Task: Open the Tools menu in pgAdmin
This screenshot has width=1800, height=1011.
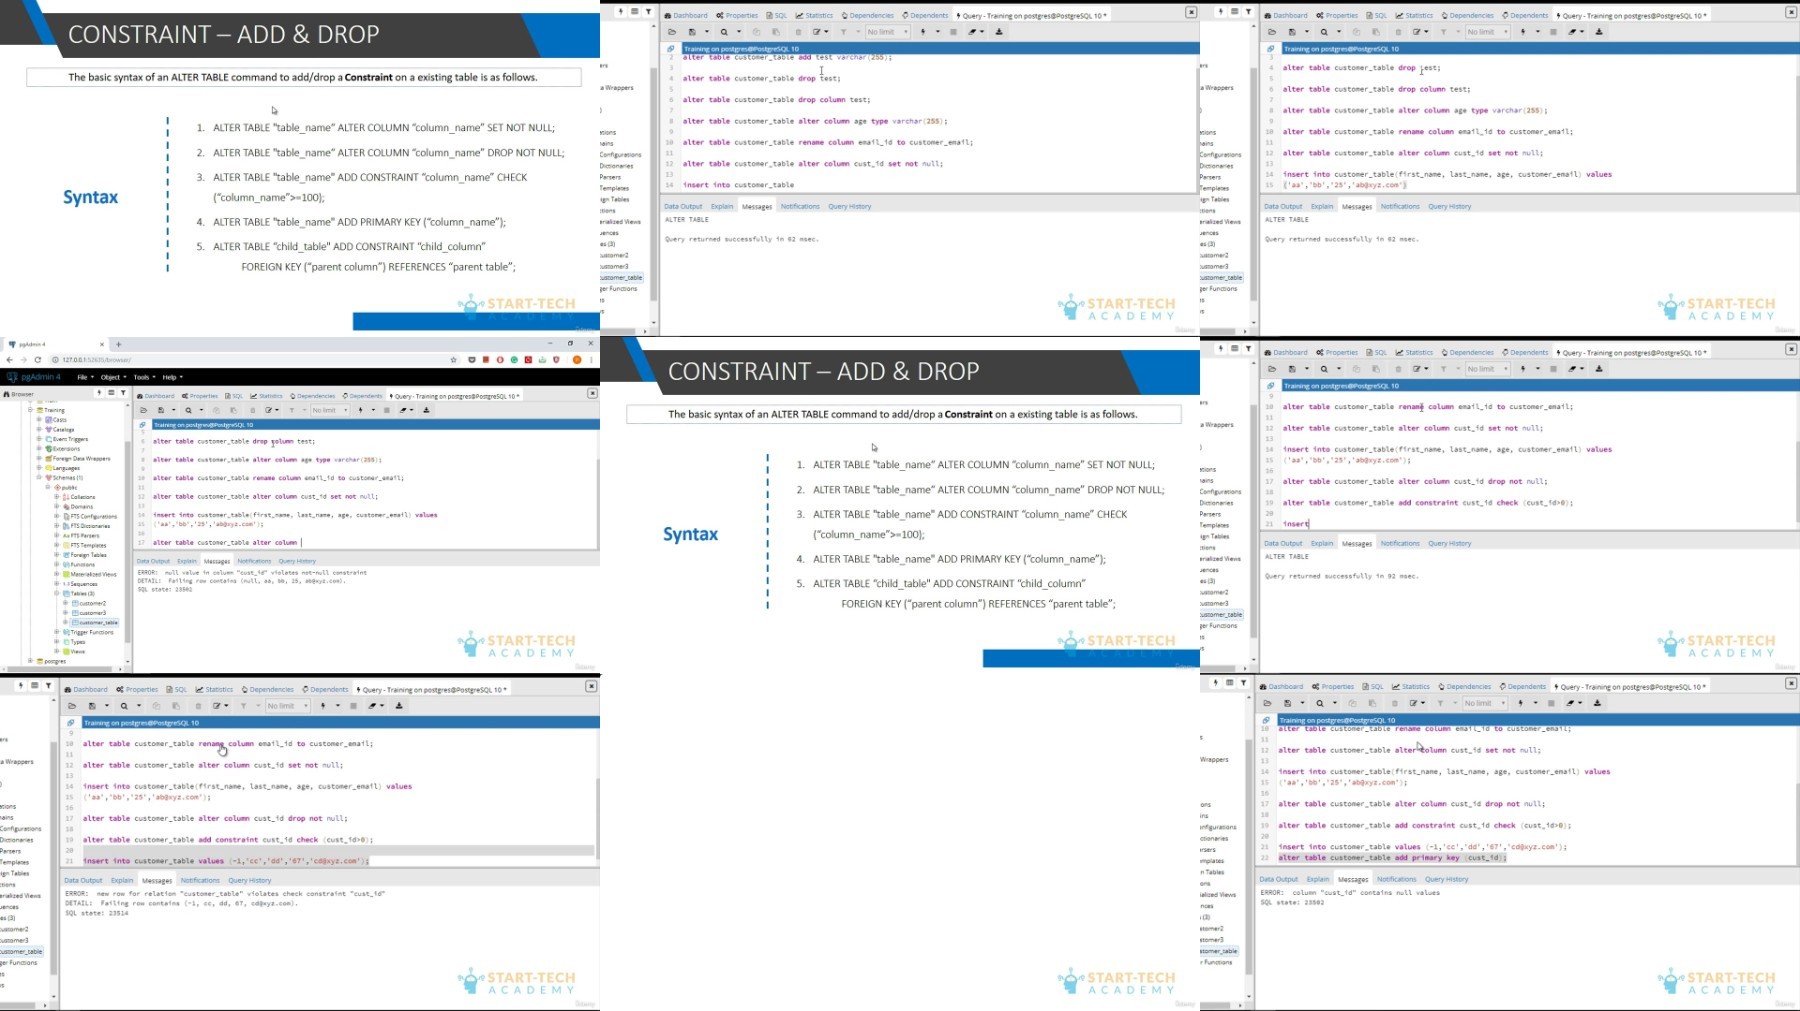Action: 144,377
